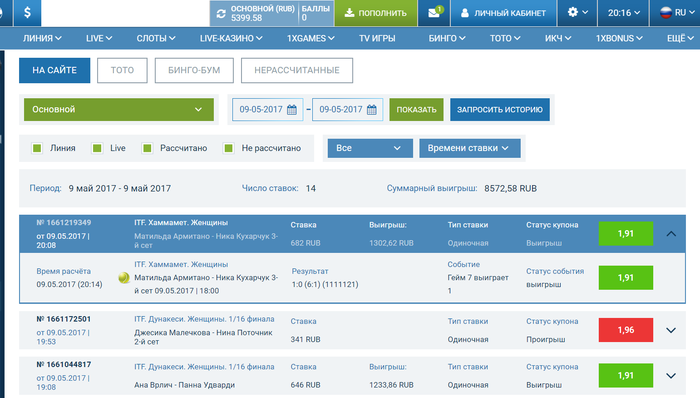This screenshot has width=700, height=398.
Task: Switch to the БИНГО-БУМ tab
Action: click(194, 70)
